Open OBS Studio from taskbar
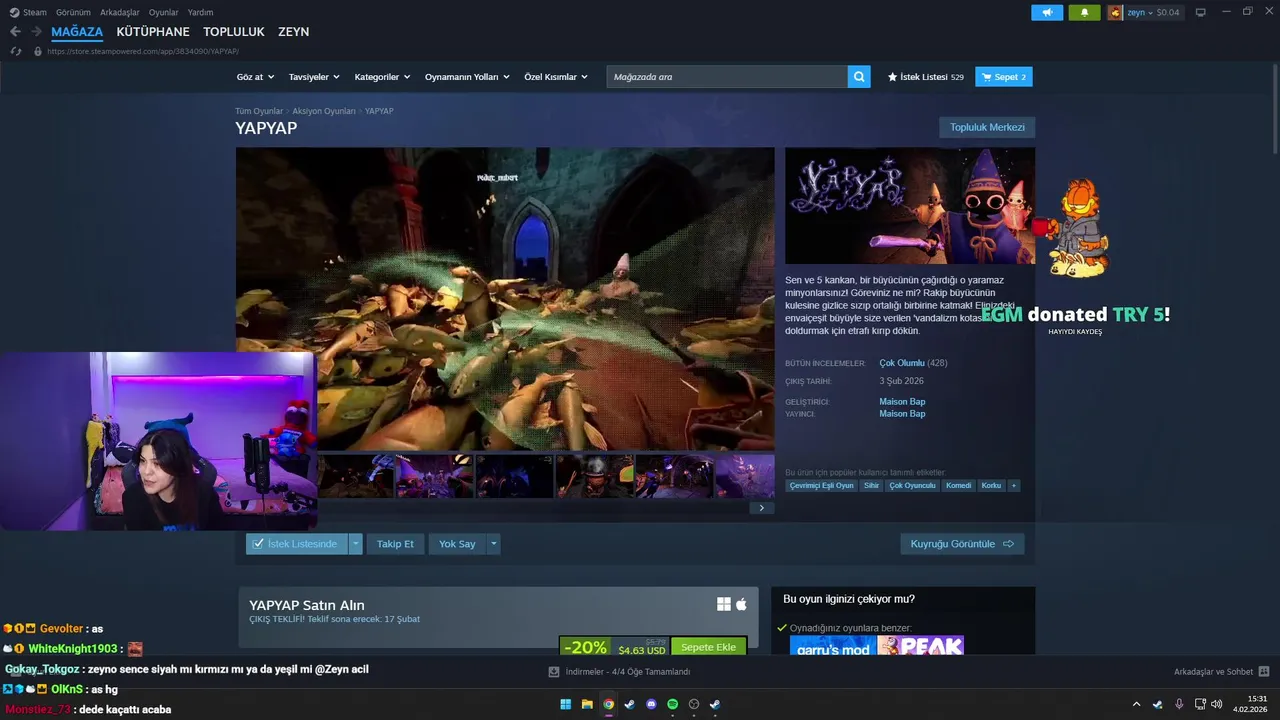The width and height of the screenshot is (1280, 720). click(694, 704)
